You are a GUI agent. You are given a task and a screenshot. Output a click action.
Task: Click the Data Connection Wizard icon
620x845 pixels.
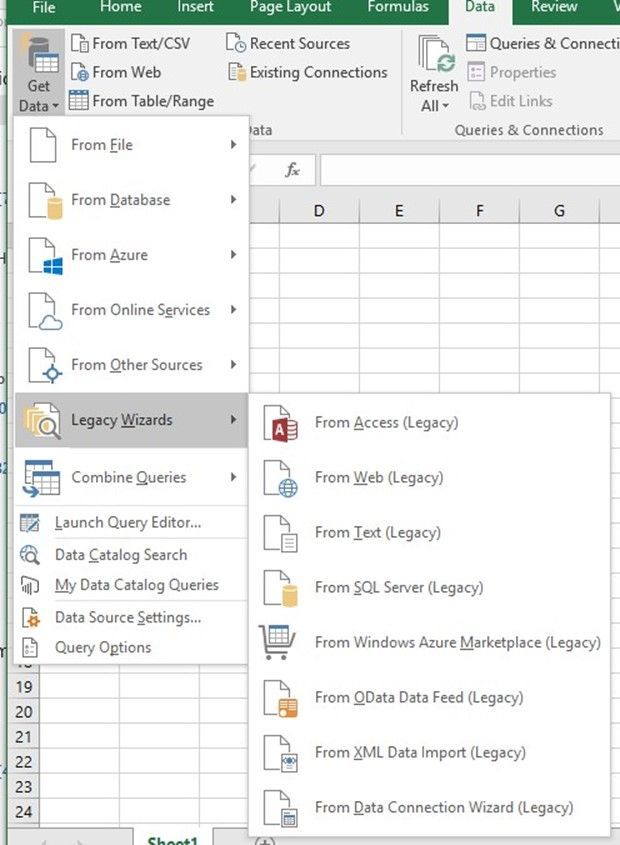[280, 808]
